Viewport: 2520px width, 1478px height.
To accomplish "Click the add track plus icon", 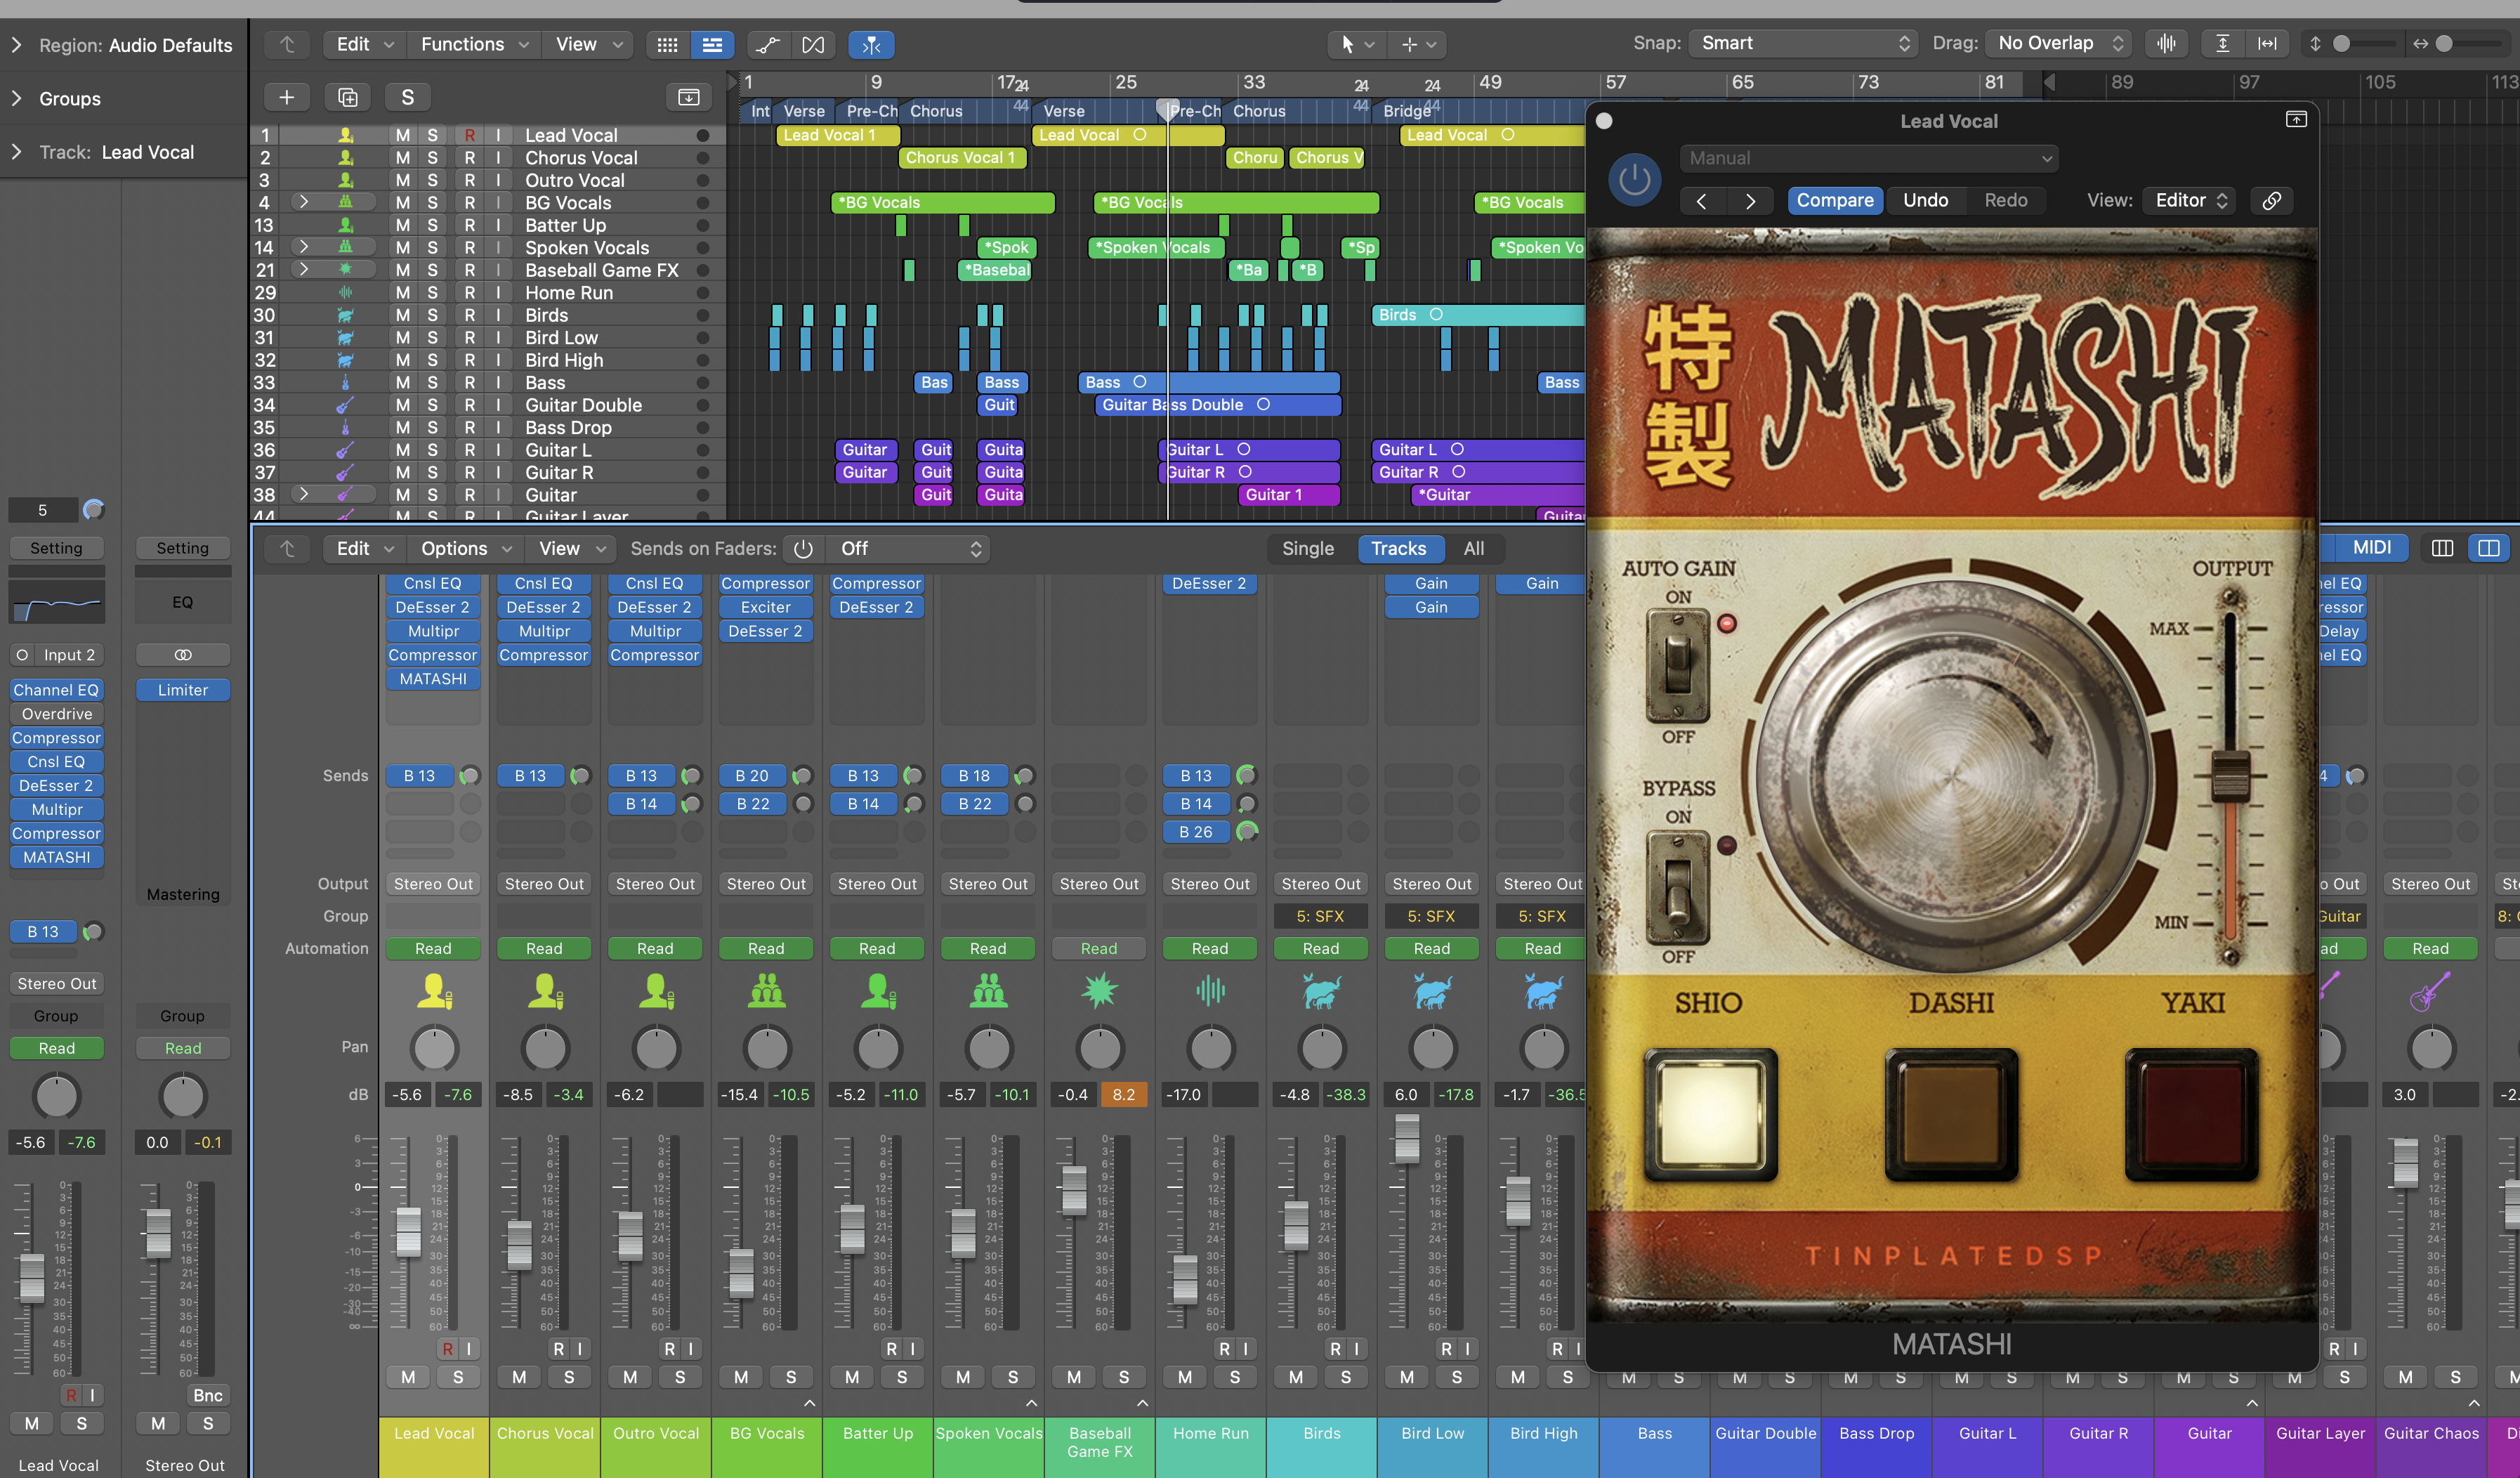I will 286,97.
